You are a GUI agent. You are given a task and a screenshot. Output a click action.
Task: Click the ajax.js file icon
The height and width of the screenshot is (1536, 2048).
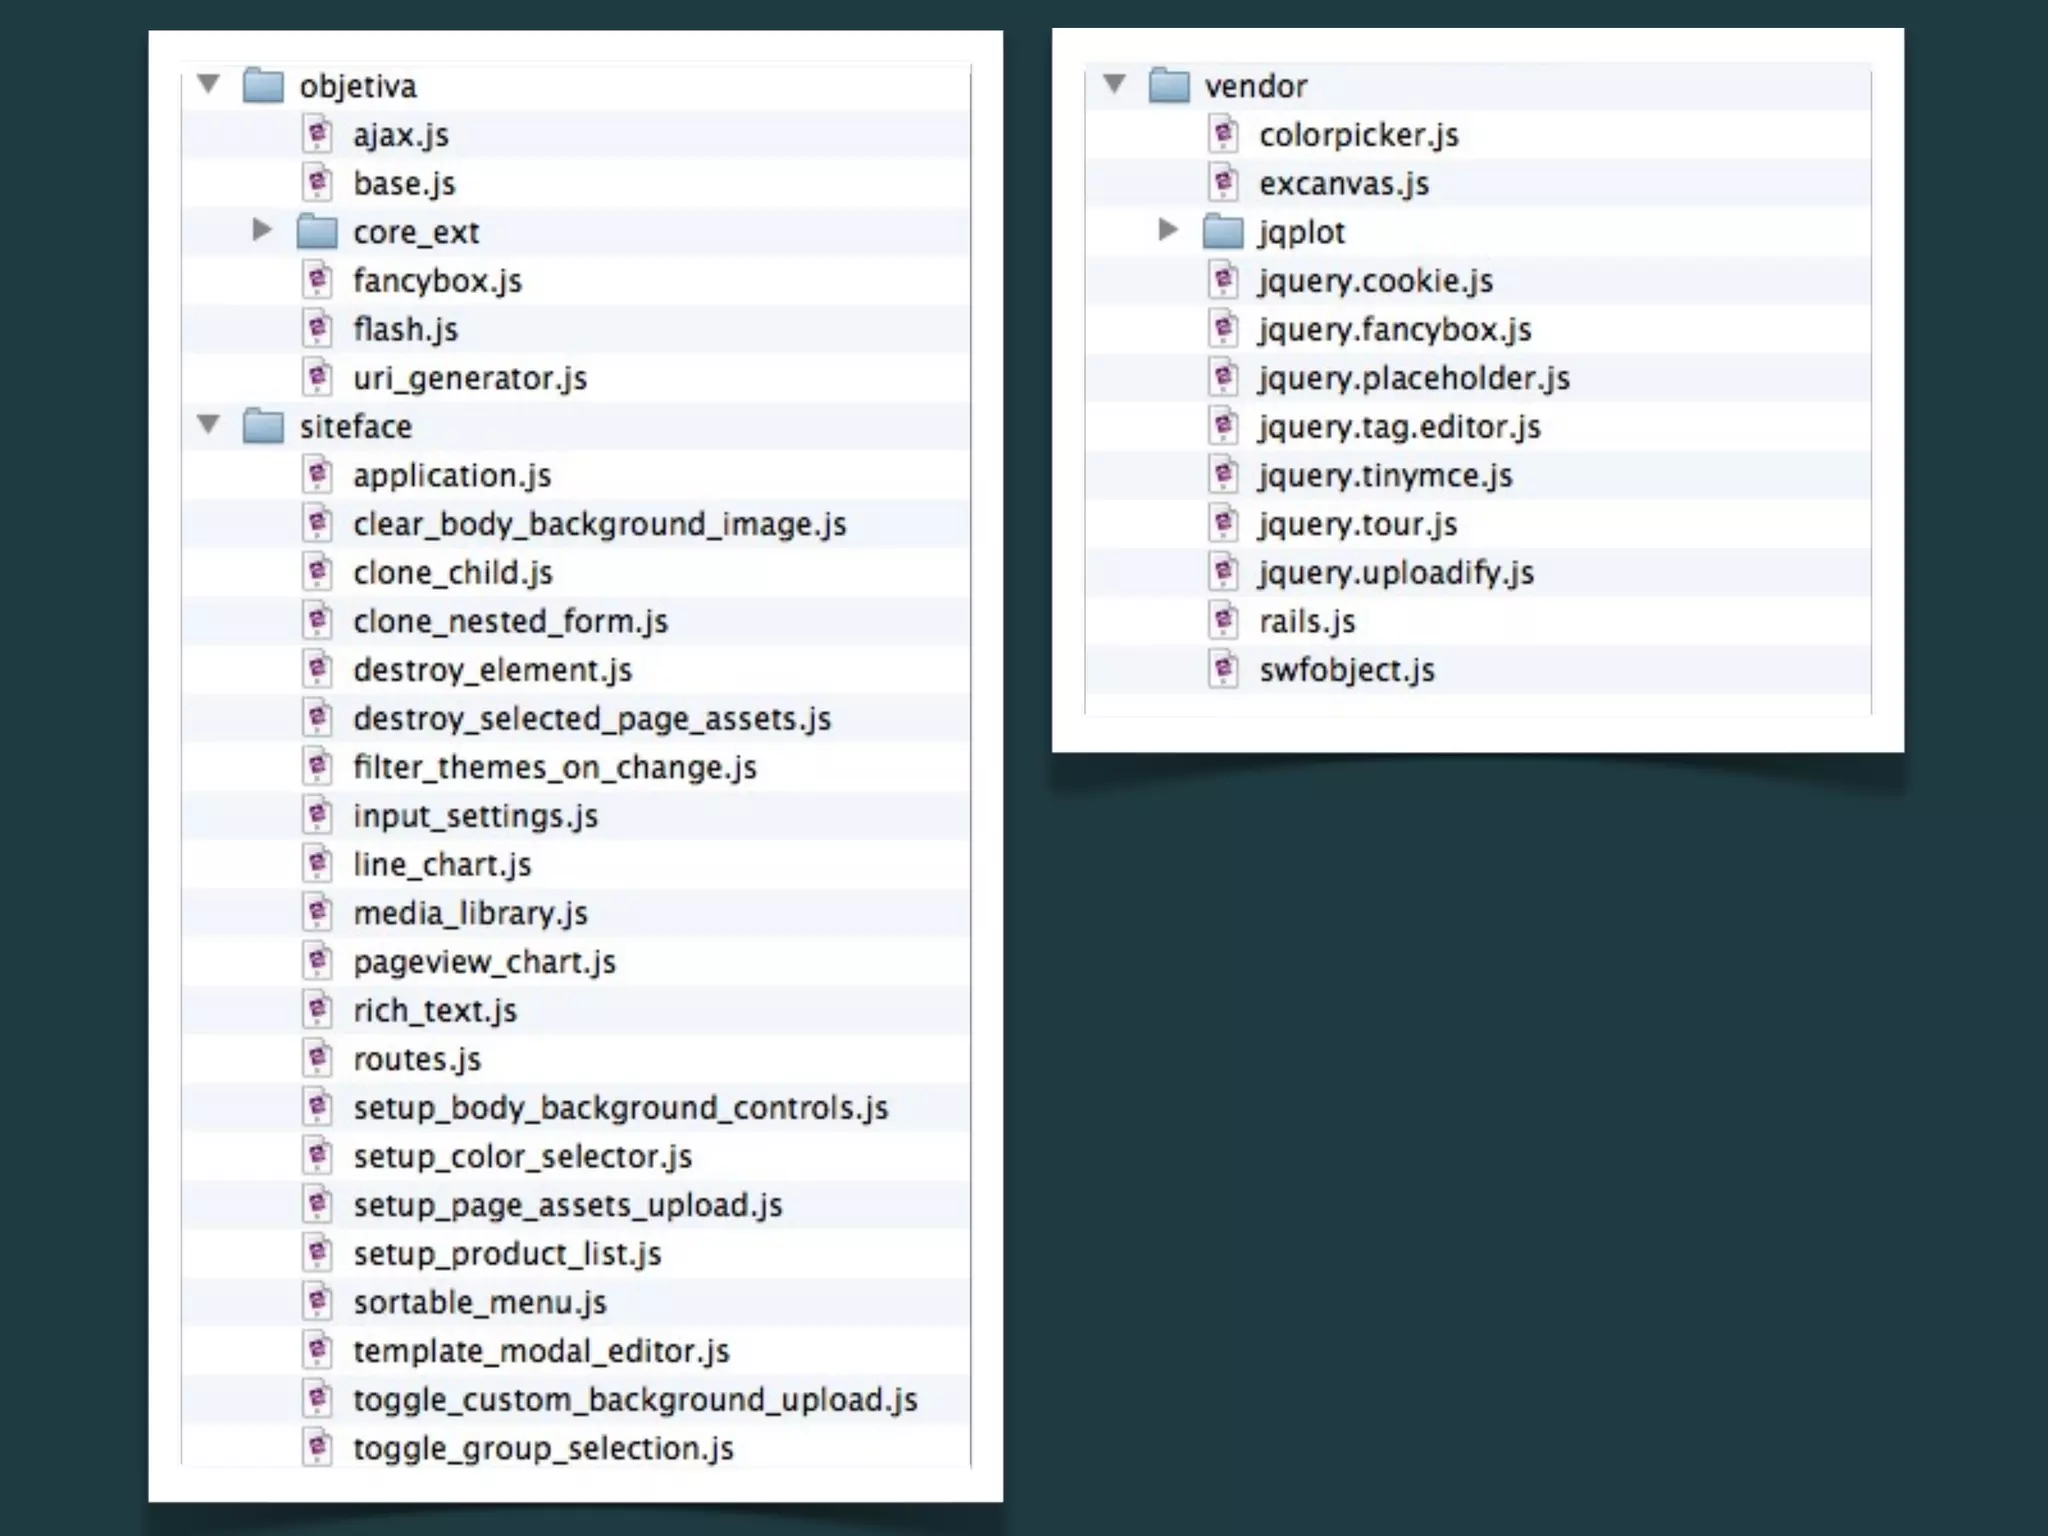tap(317, 134)
